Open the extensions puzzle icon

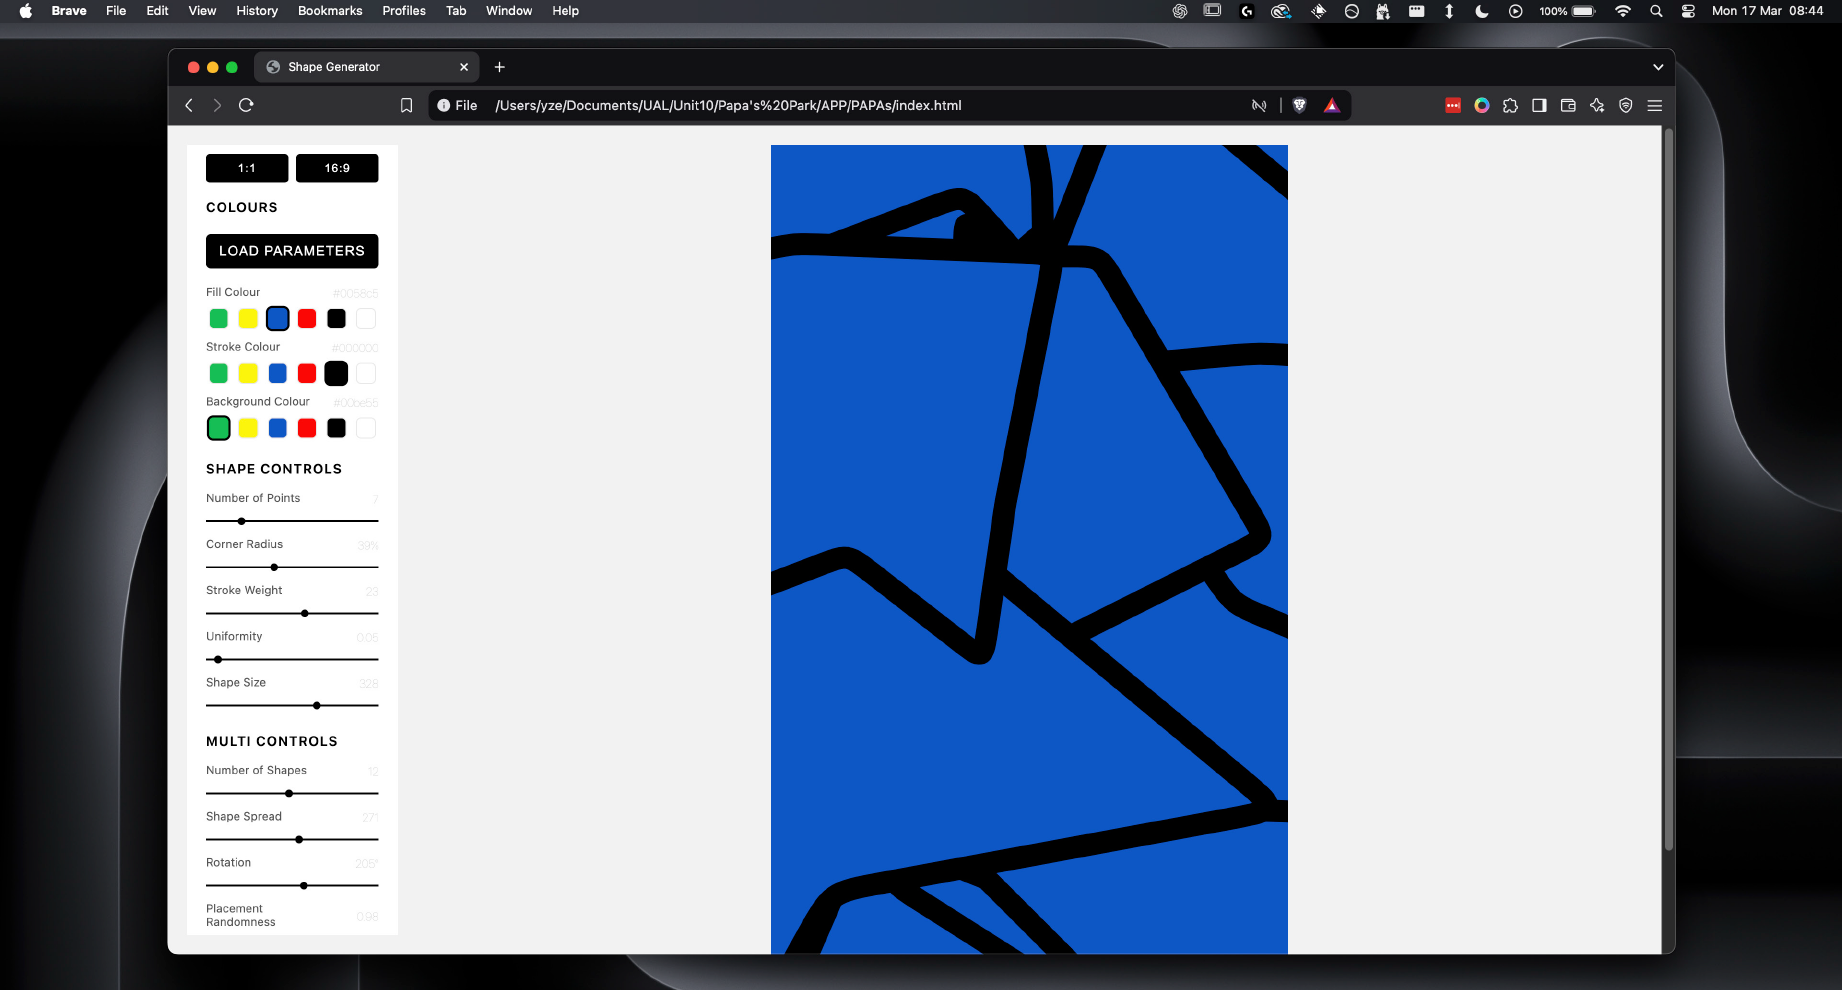(1510, 105)
